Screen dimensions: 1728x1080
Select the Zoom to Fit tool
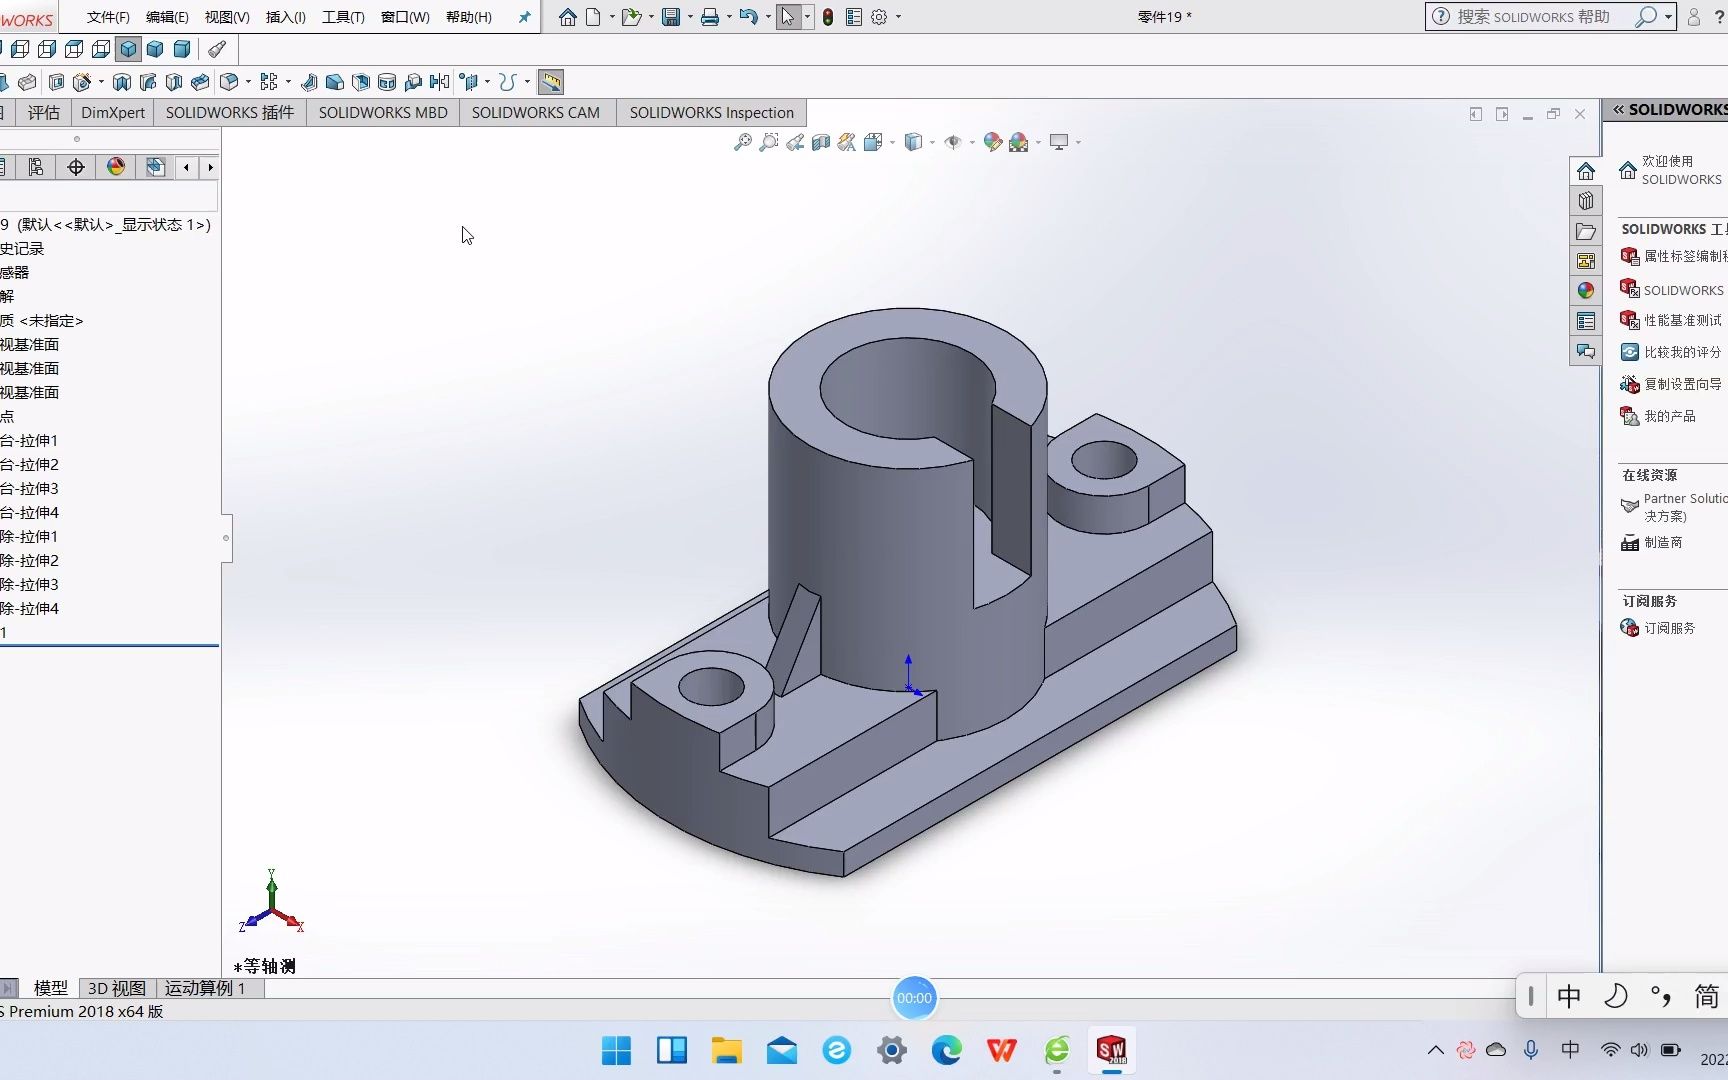742,142
